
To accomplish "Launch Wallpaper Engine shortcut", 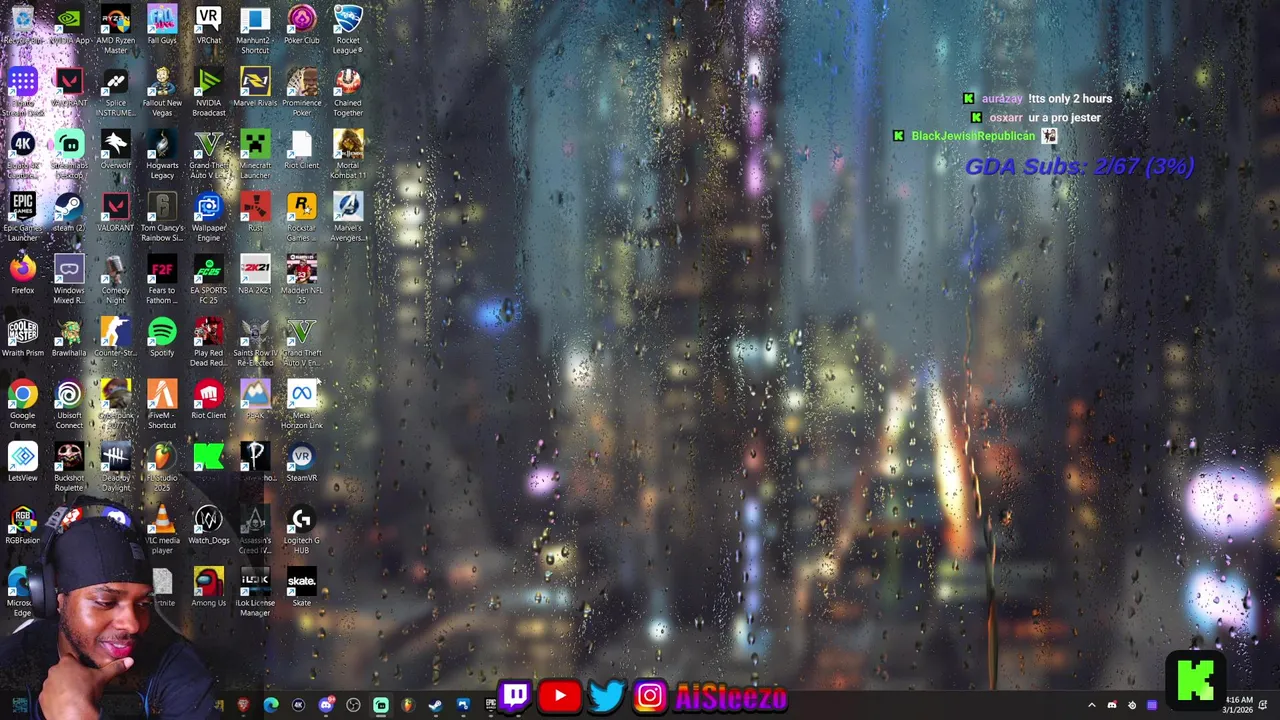I will pos(208,217).
